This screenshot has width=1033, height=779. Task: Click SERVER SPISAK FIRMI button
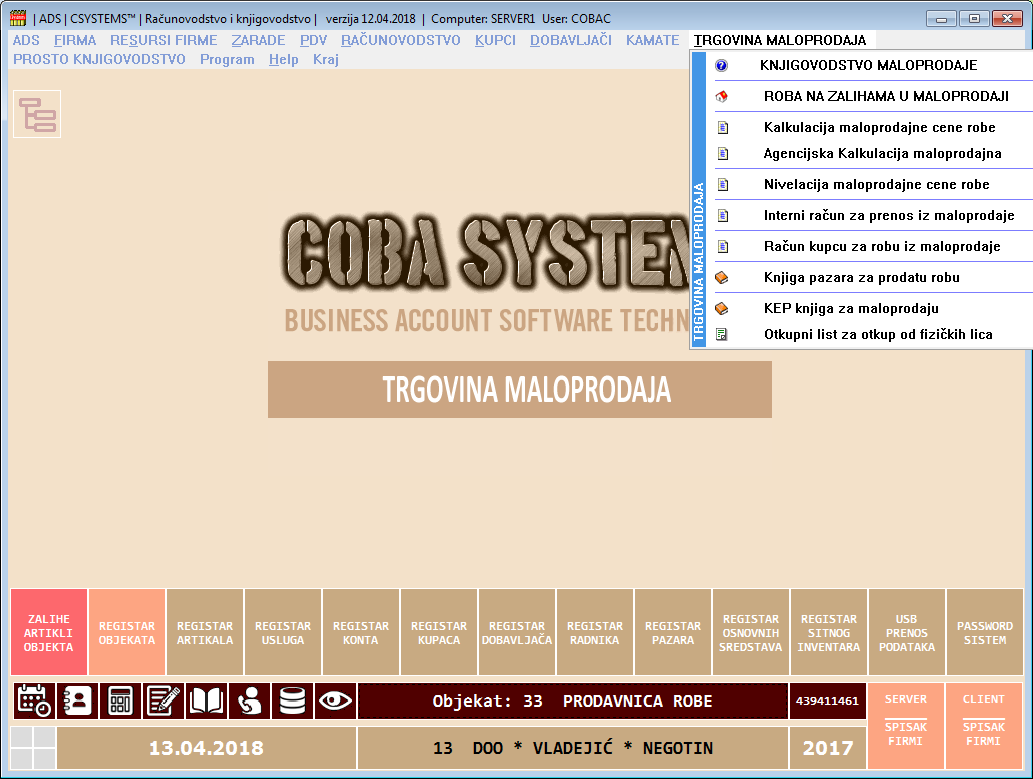point(906,726)
